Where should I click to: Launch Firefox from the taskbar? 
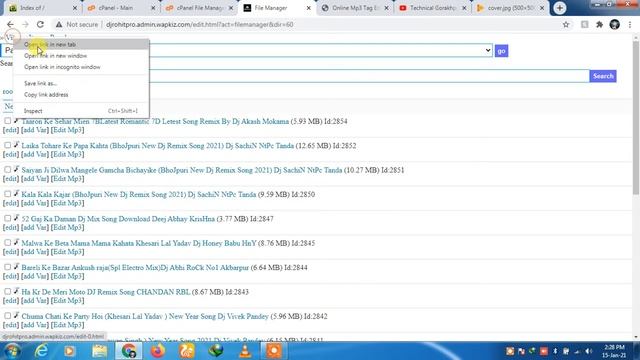click(x=158, y=351)
